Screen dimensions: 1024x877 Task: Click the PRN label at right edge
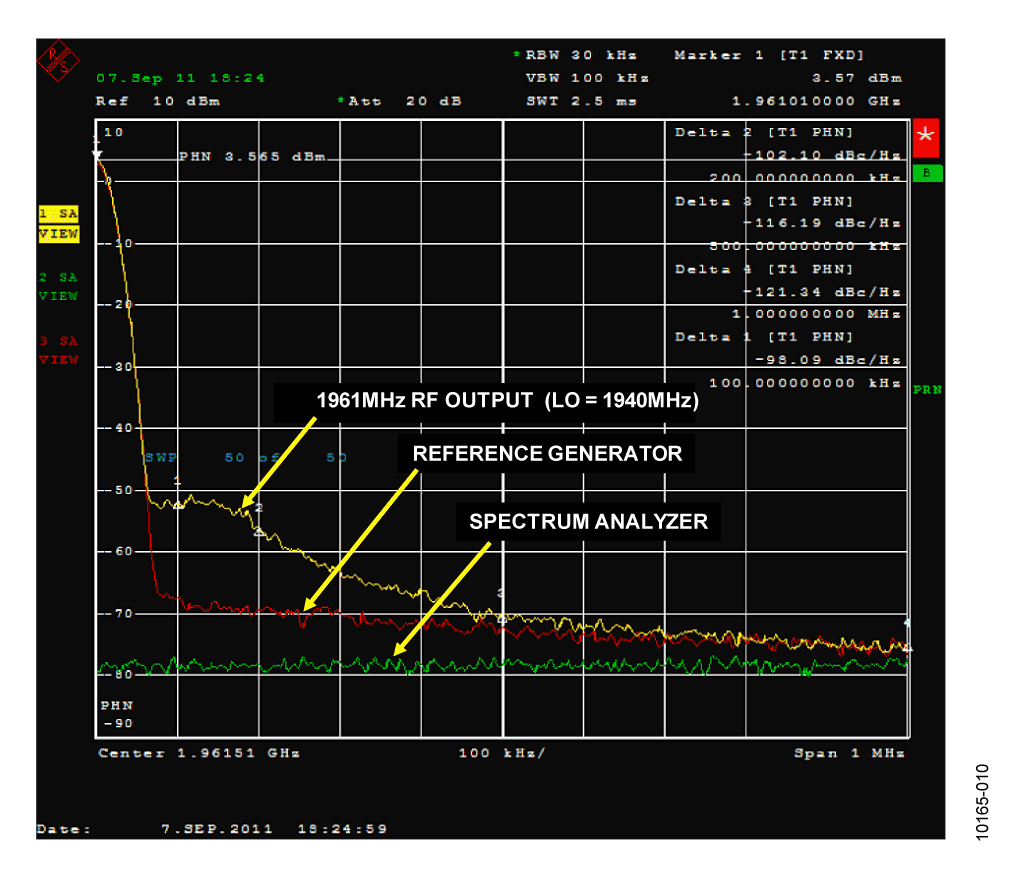(x=927, y=390)
